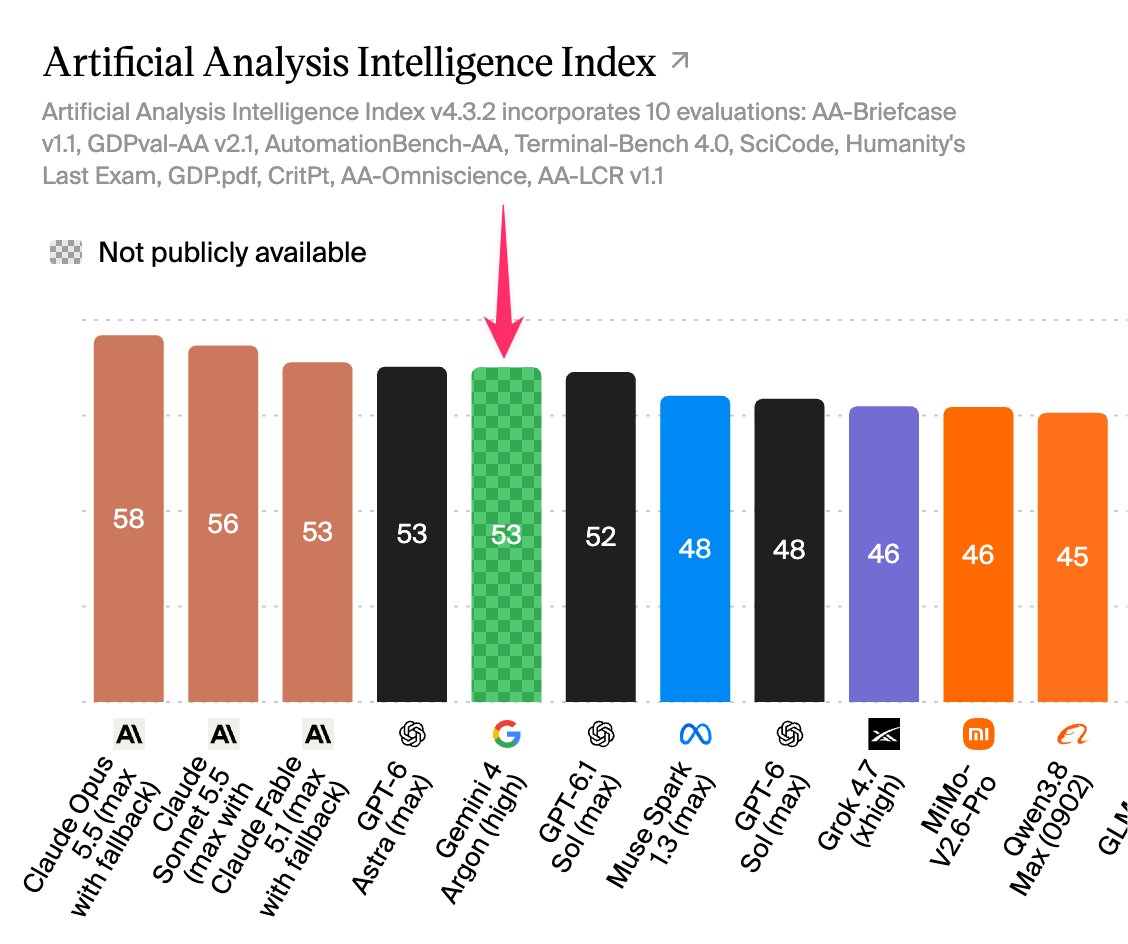The width and height of the screenshot is (1128, 944).
Task: Click the blue Muse Spark bar scoring 48
Action: (x=695, y=549)
